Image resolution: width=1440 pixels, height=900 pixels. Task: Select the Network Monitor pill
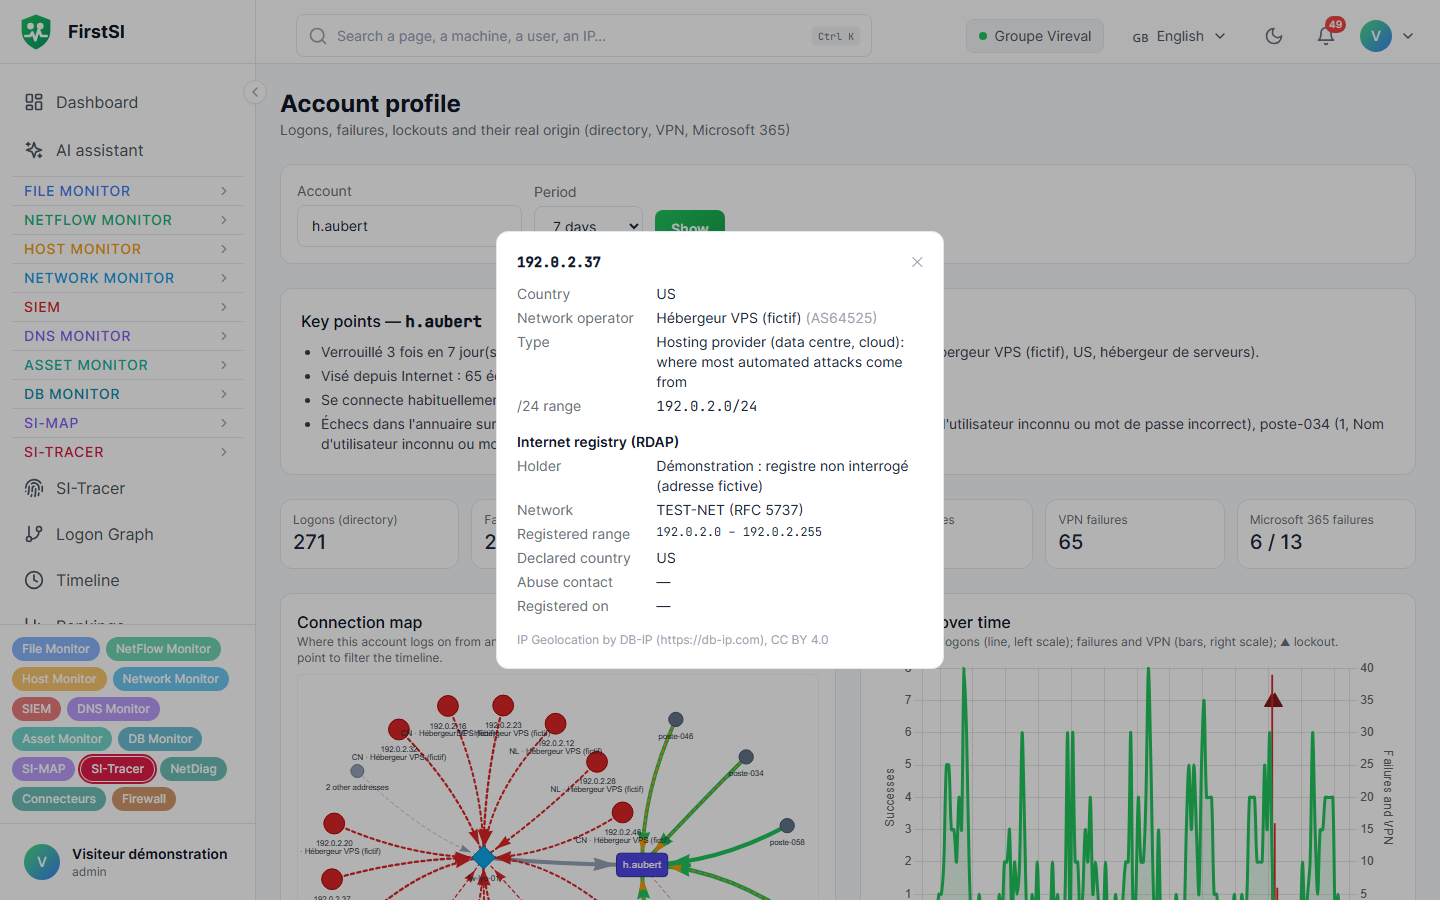click(x=171, y=679)
